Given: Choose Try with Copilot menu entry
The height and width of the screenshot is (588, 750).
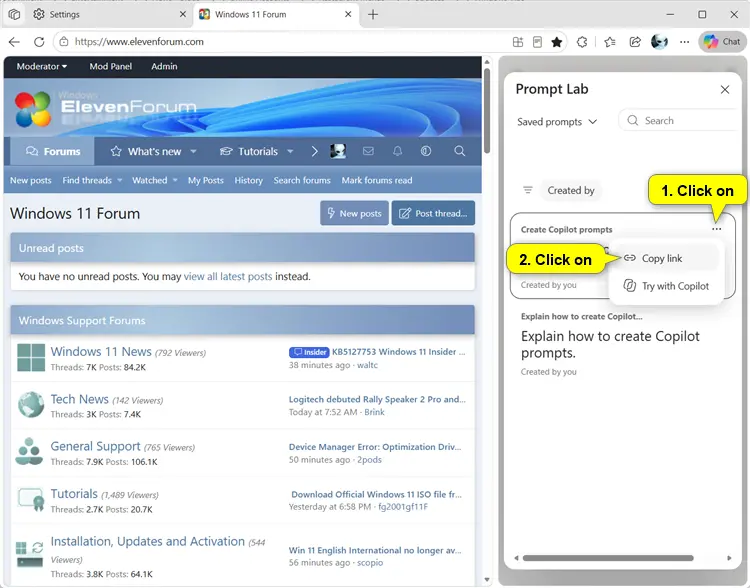Looking at the screenshot, I should 666,286.
